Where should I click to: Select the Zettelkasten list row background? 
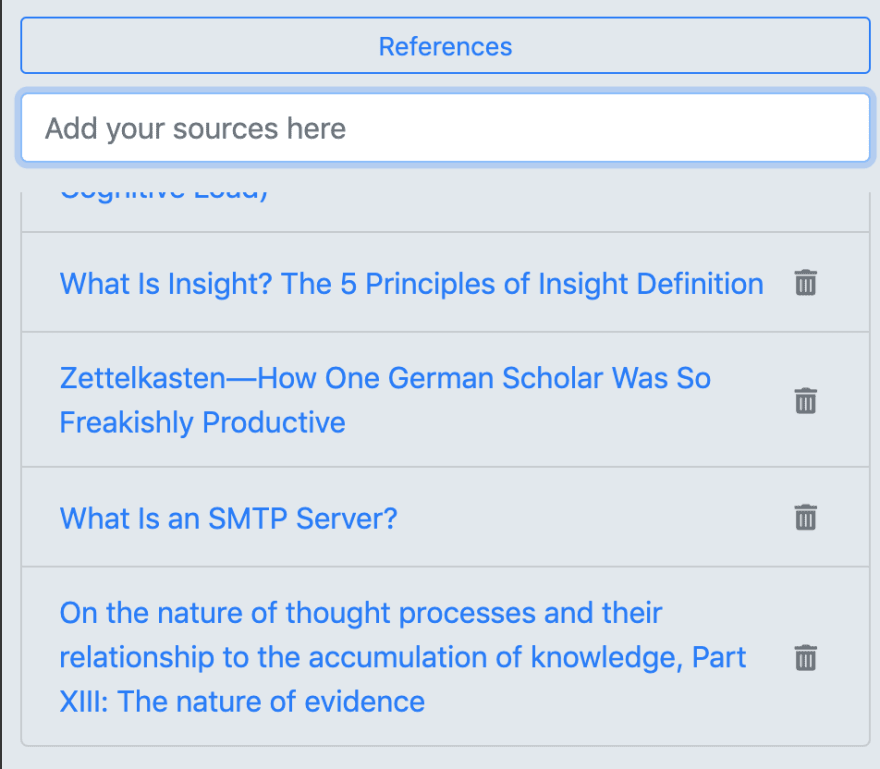coord(445,400)
